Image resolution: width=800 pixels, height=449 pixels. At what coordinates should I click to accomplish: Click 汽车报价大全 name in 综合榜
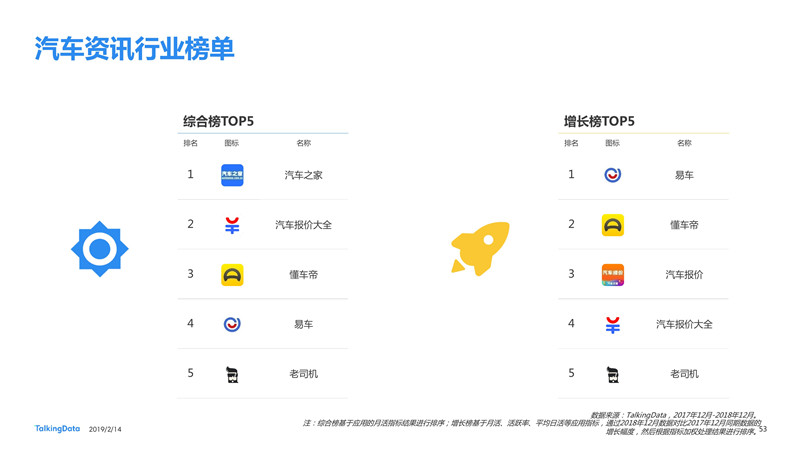pos(304,225)
